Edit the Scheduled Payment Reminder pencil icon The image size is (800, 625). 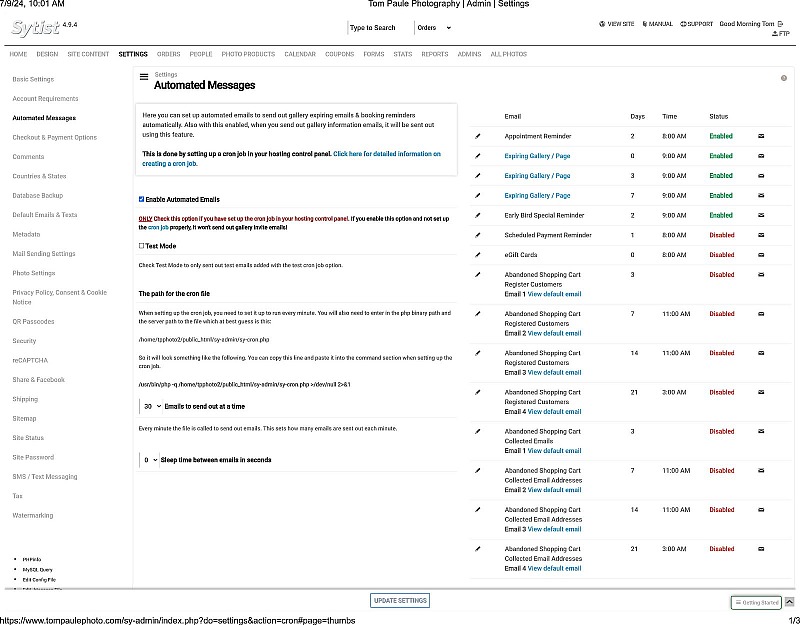(478, 235)
